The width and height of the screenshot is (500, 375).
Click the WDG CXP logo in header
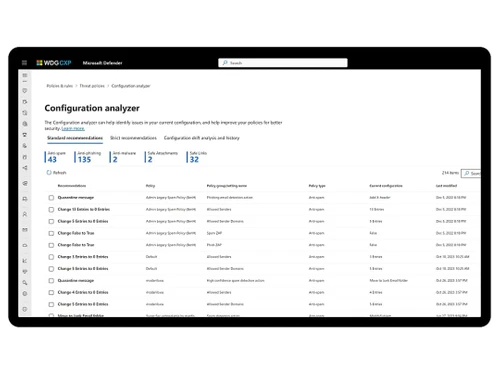54,63
